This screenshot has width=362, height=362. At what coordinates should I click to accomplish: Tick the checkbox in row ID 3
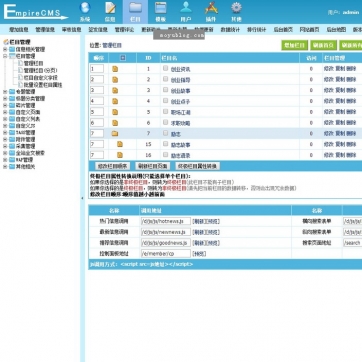click(x=165, y=89)
